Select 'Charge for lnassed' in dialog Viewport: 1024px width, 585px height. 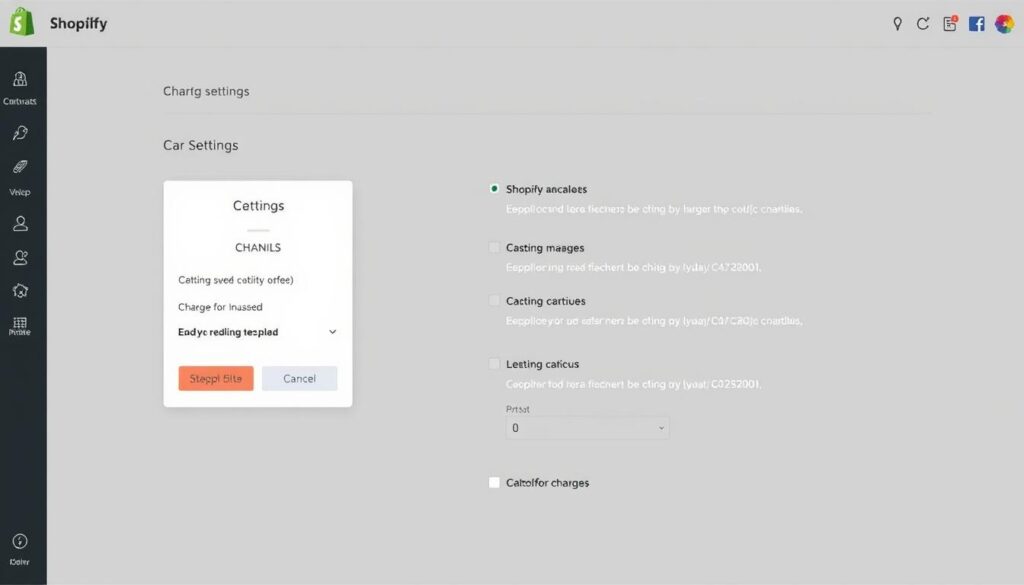(220, 307)
